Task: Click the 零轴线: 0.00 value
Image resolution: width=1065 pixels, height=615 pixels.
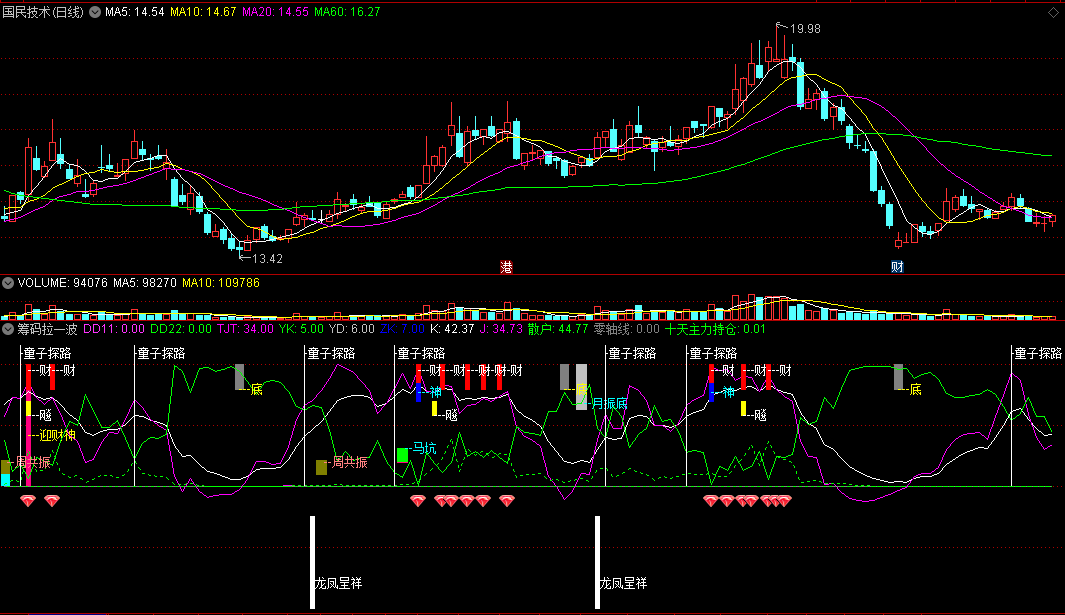Action: coord(626,330)
